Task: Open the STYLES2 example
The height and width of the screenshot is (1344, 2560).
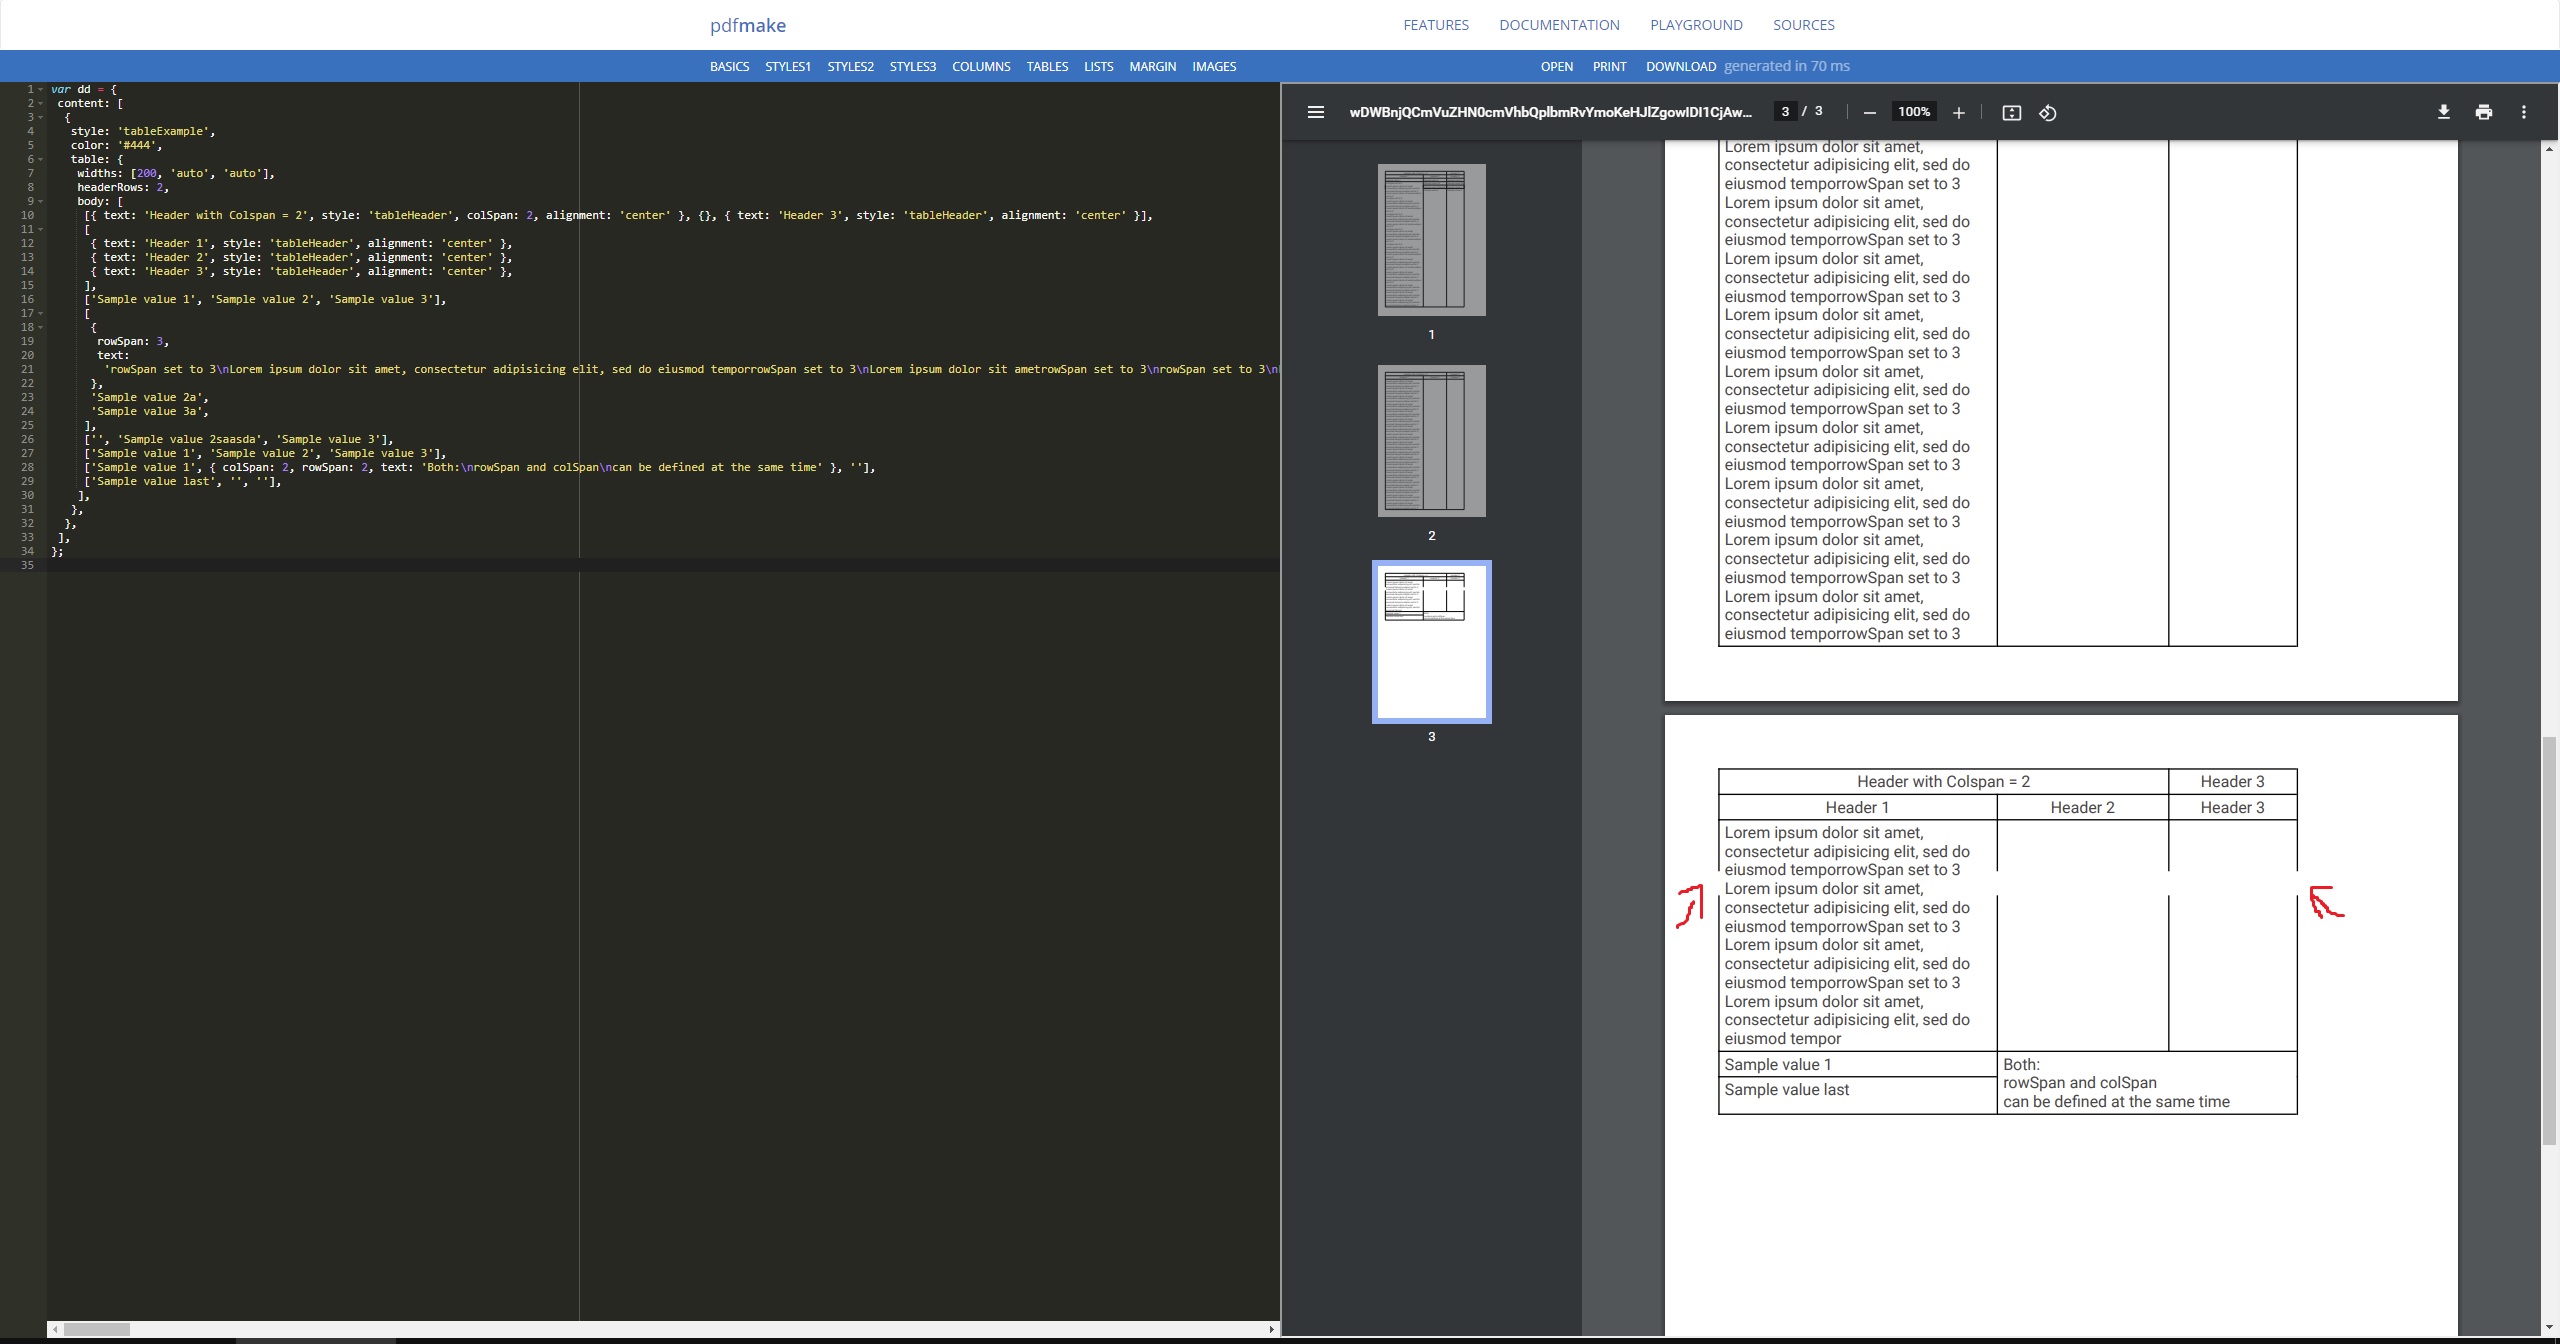Action: point(850,66)
